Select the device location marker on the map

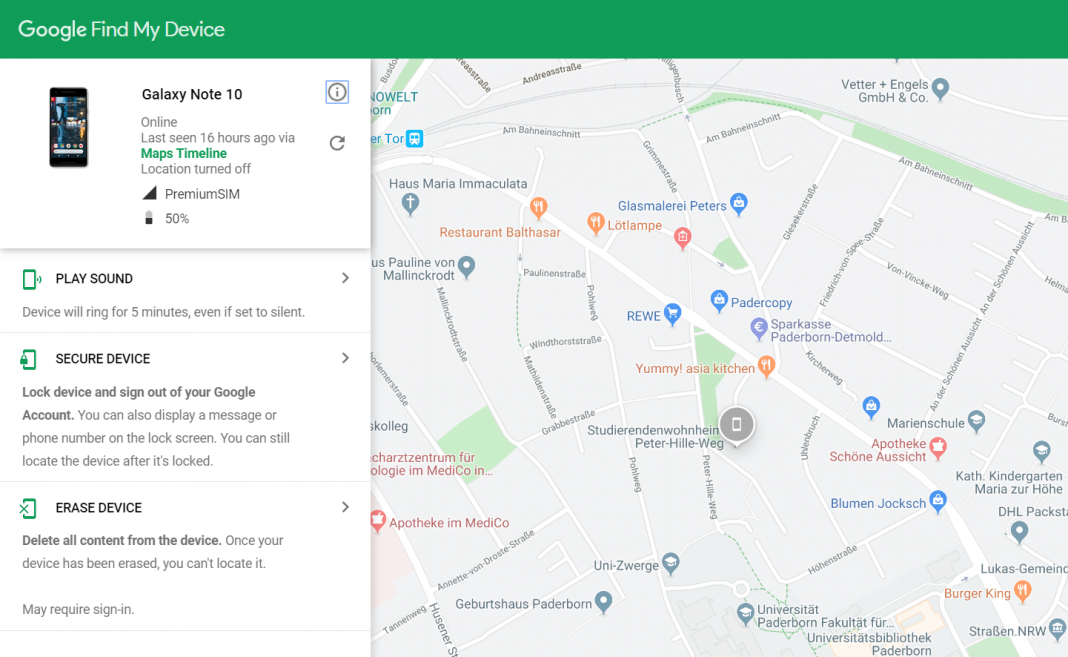pyautogui.click(x=737, y=424)
